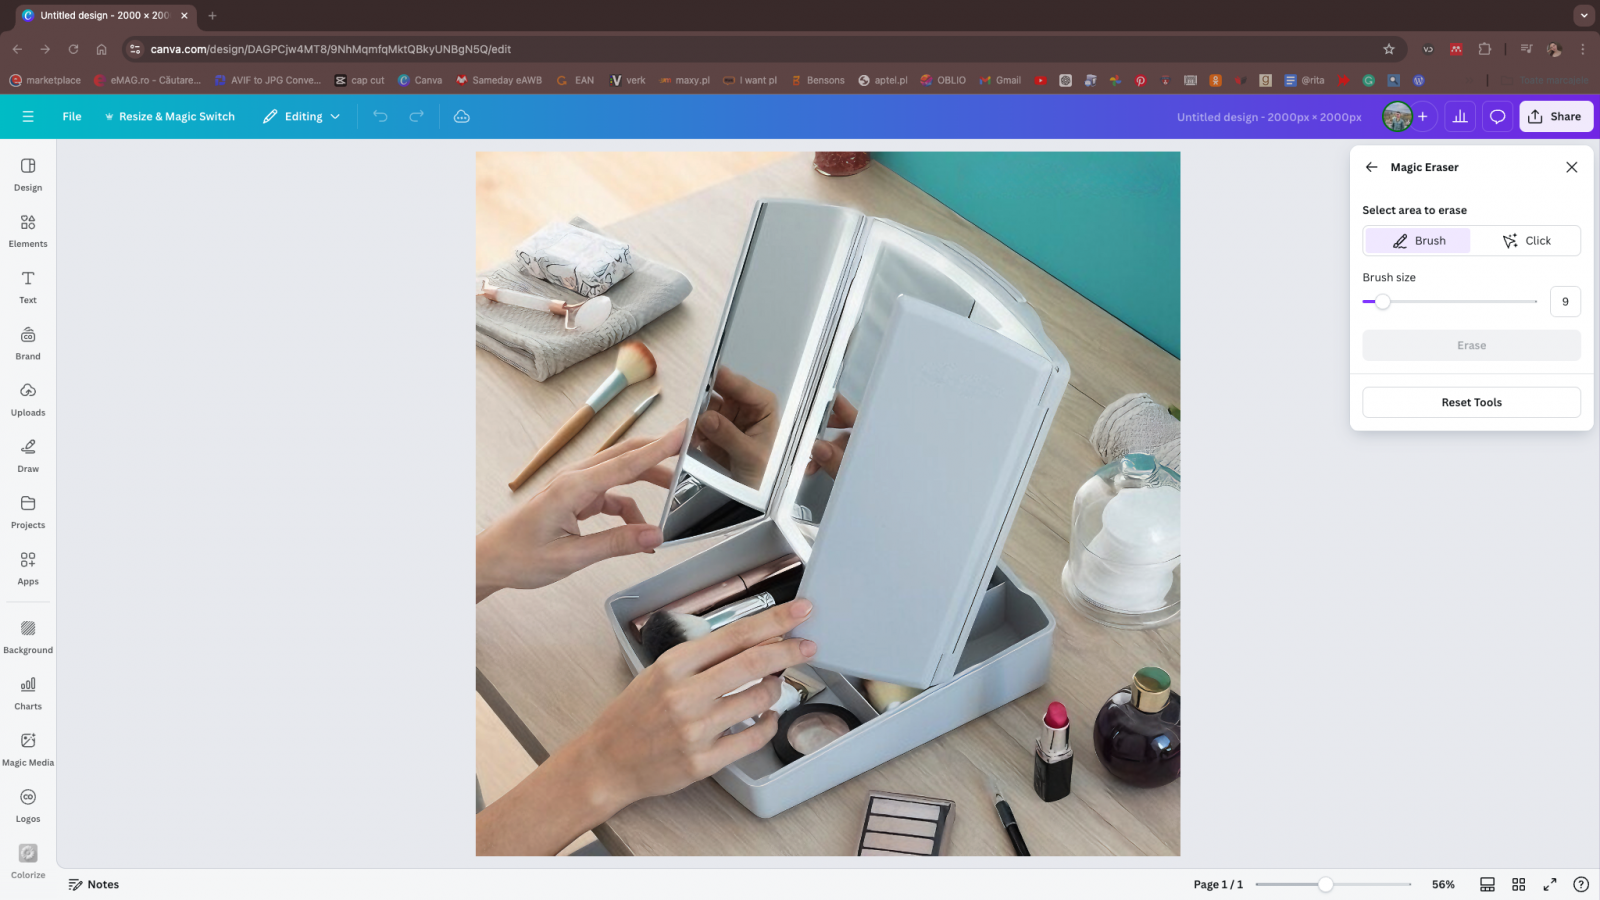Viewport: 1600px width, 900px height.
Task: Open the analytics chart icon
Action: coord(1460,116)
